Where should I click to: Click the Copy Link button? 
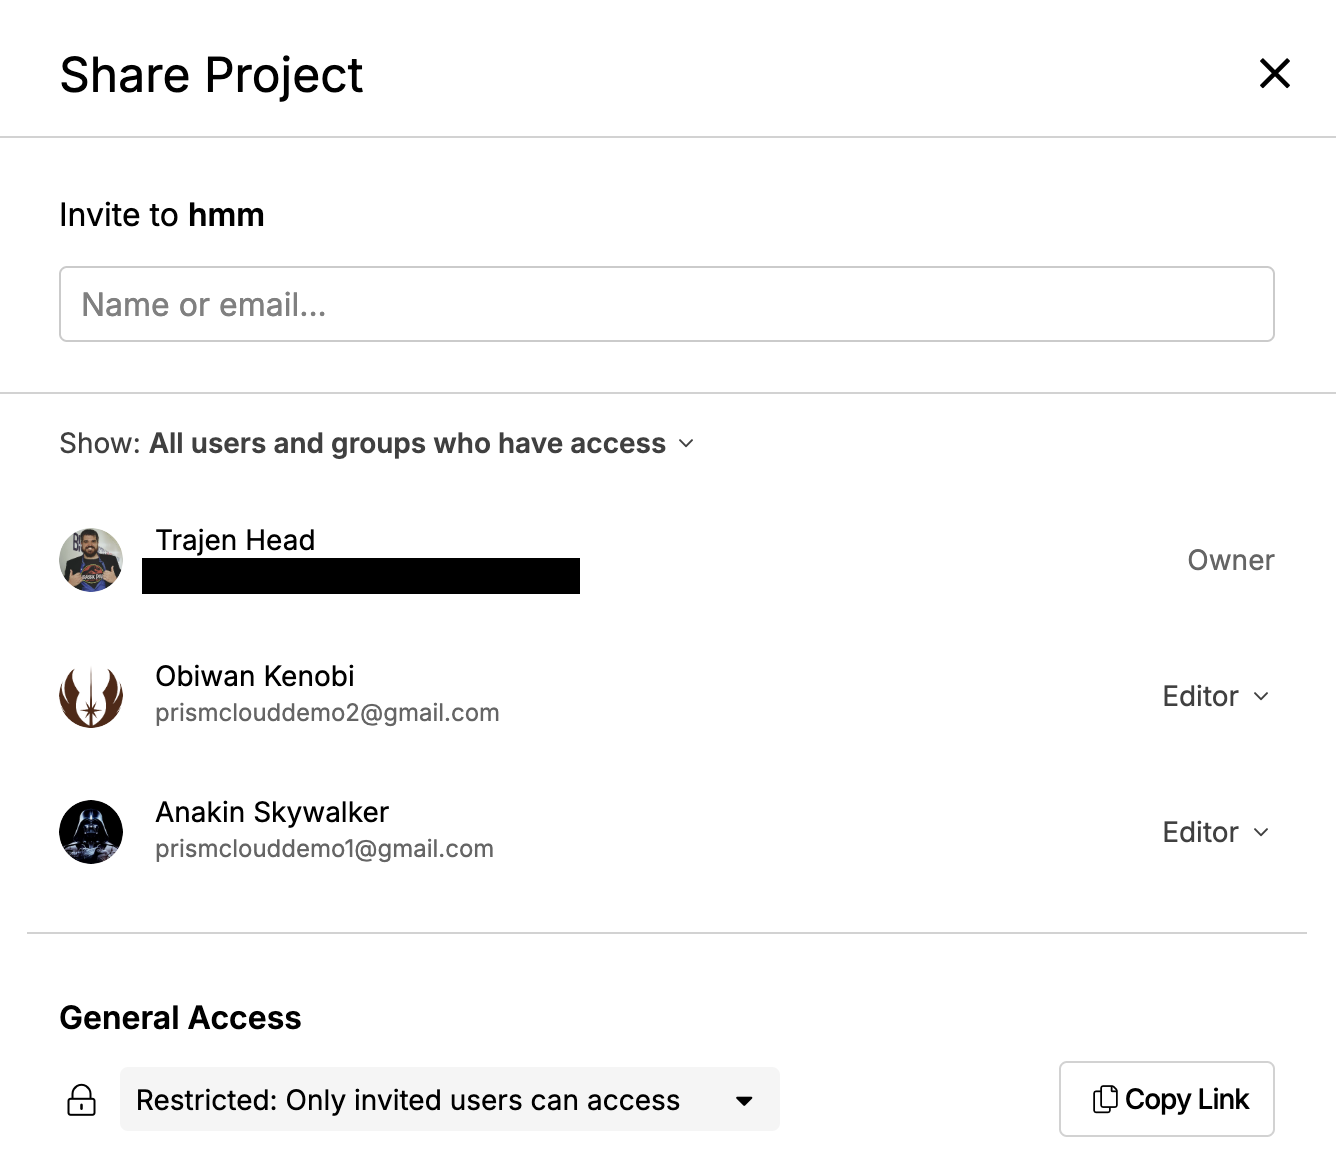click(1166, 1099)
